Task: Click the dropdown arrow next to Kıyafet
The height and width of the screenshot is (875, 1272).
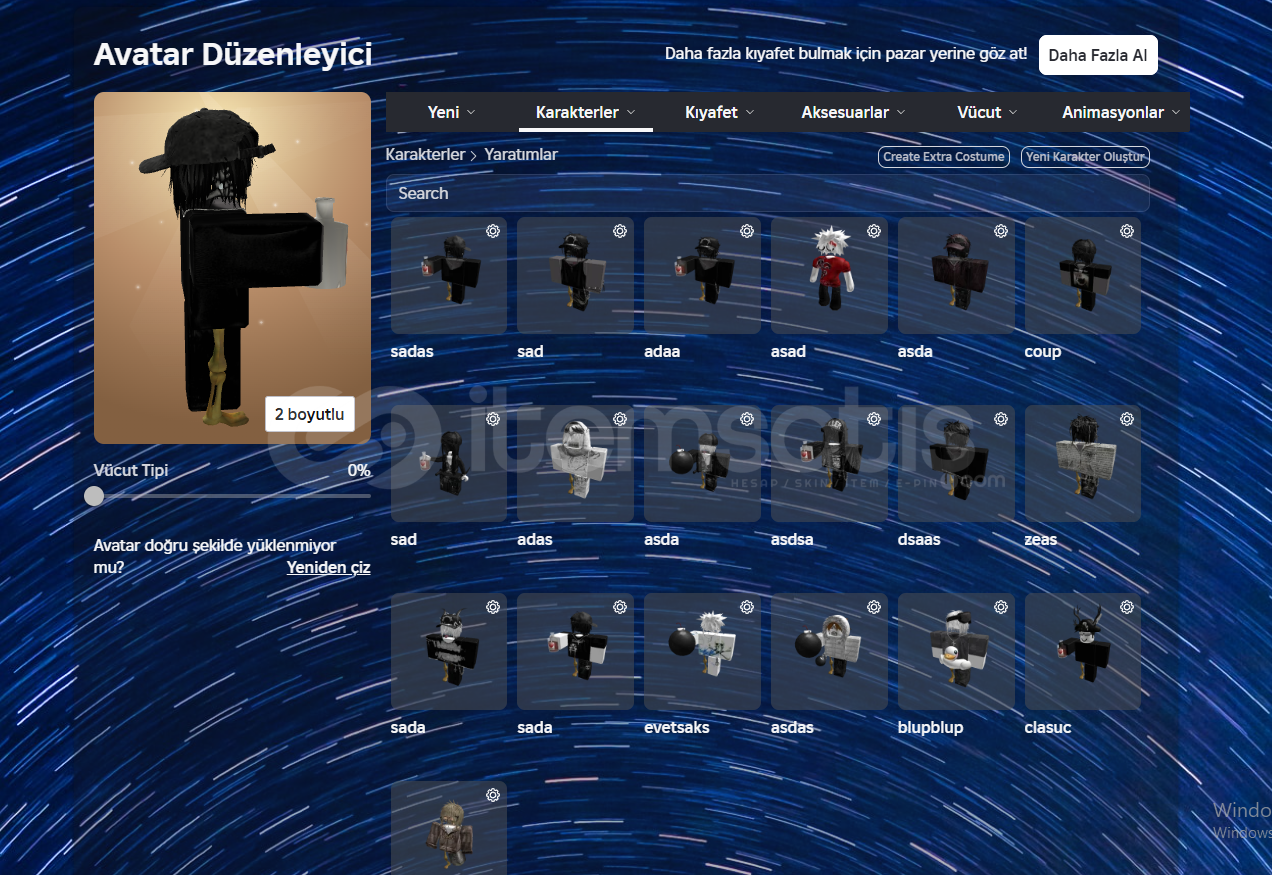Action: click(x=750, y=113)
